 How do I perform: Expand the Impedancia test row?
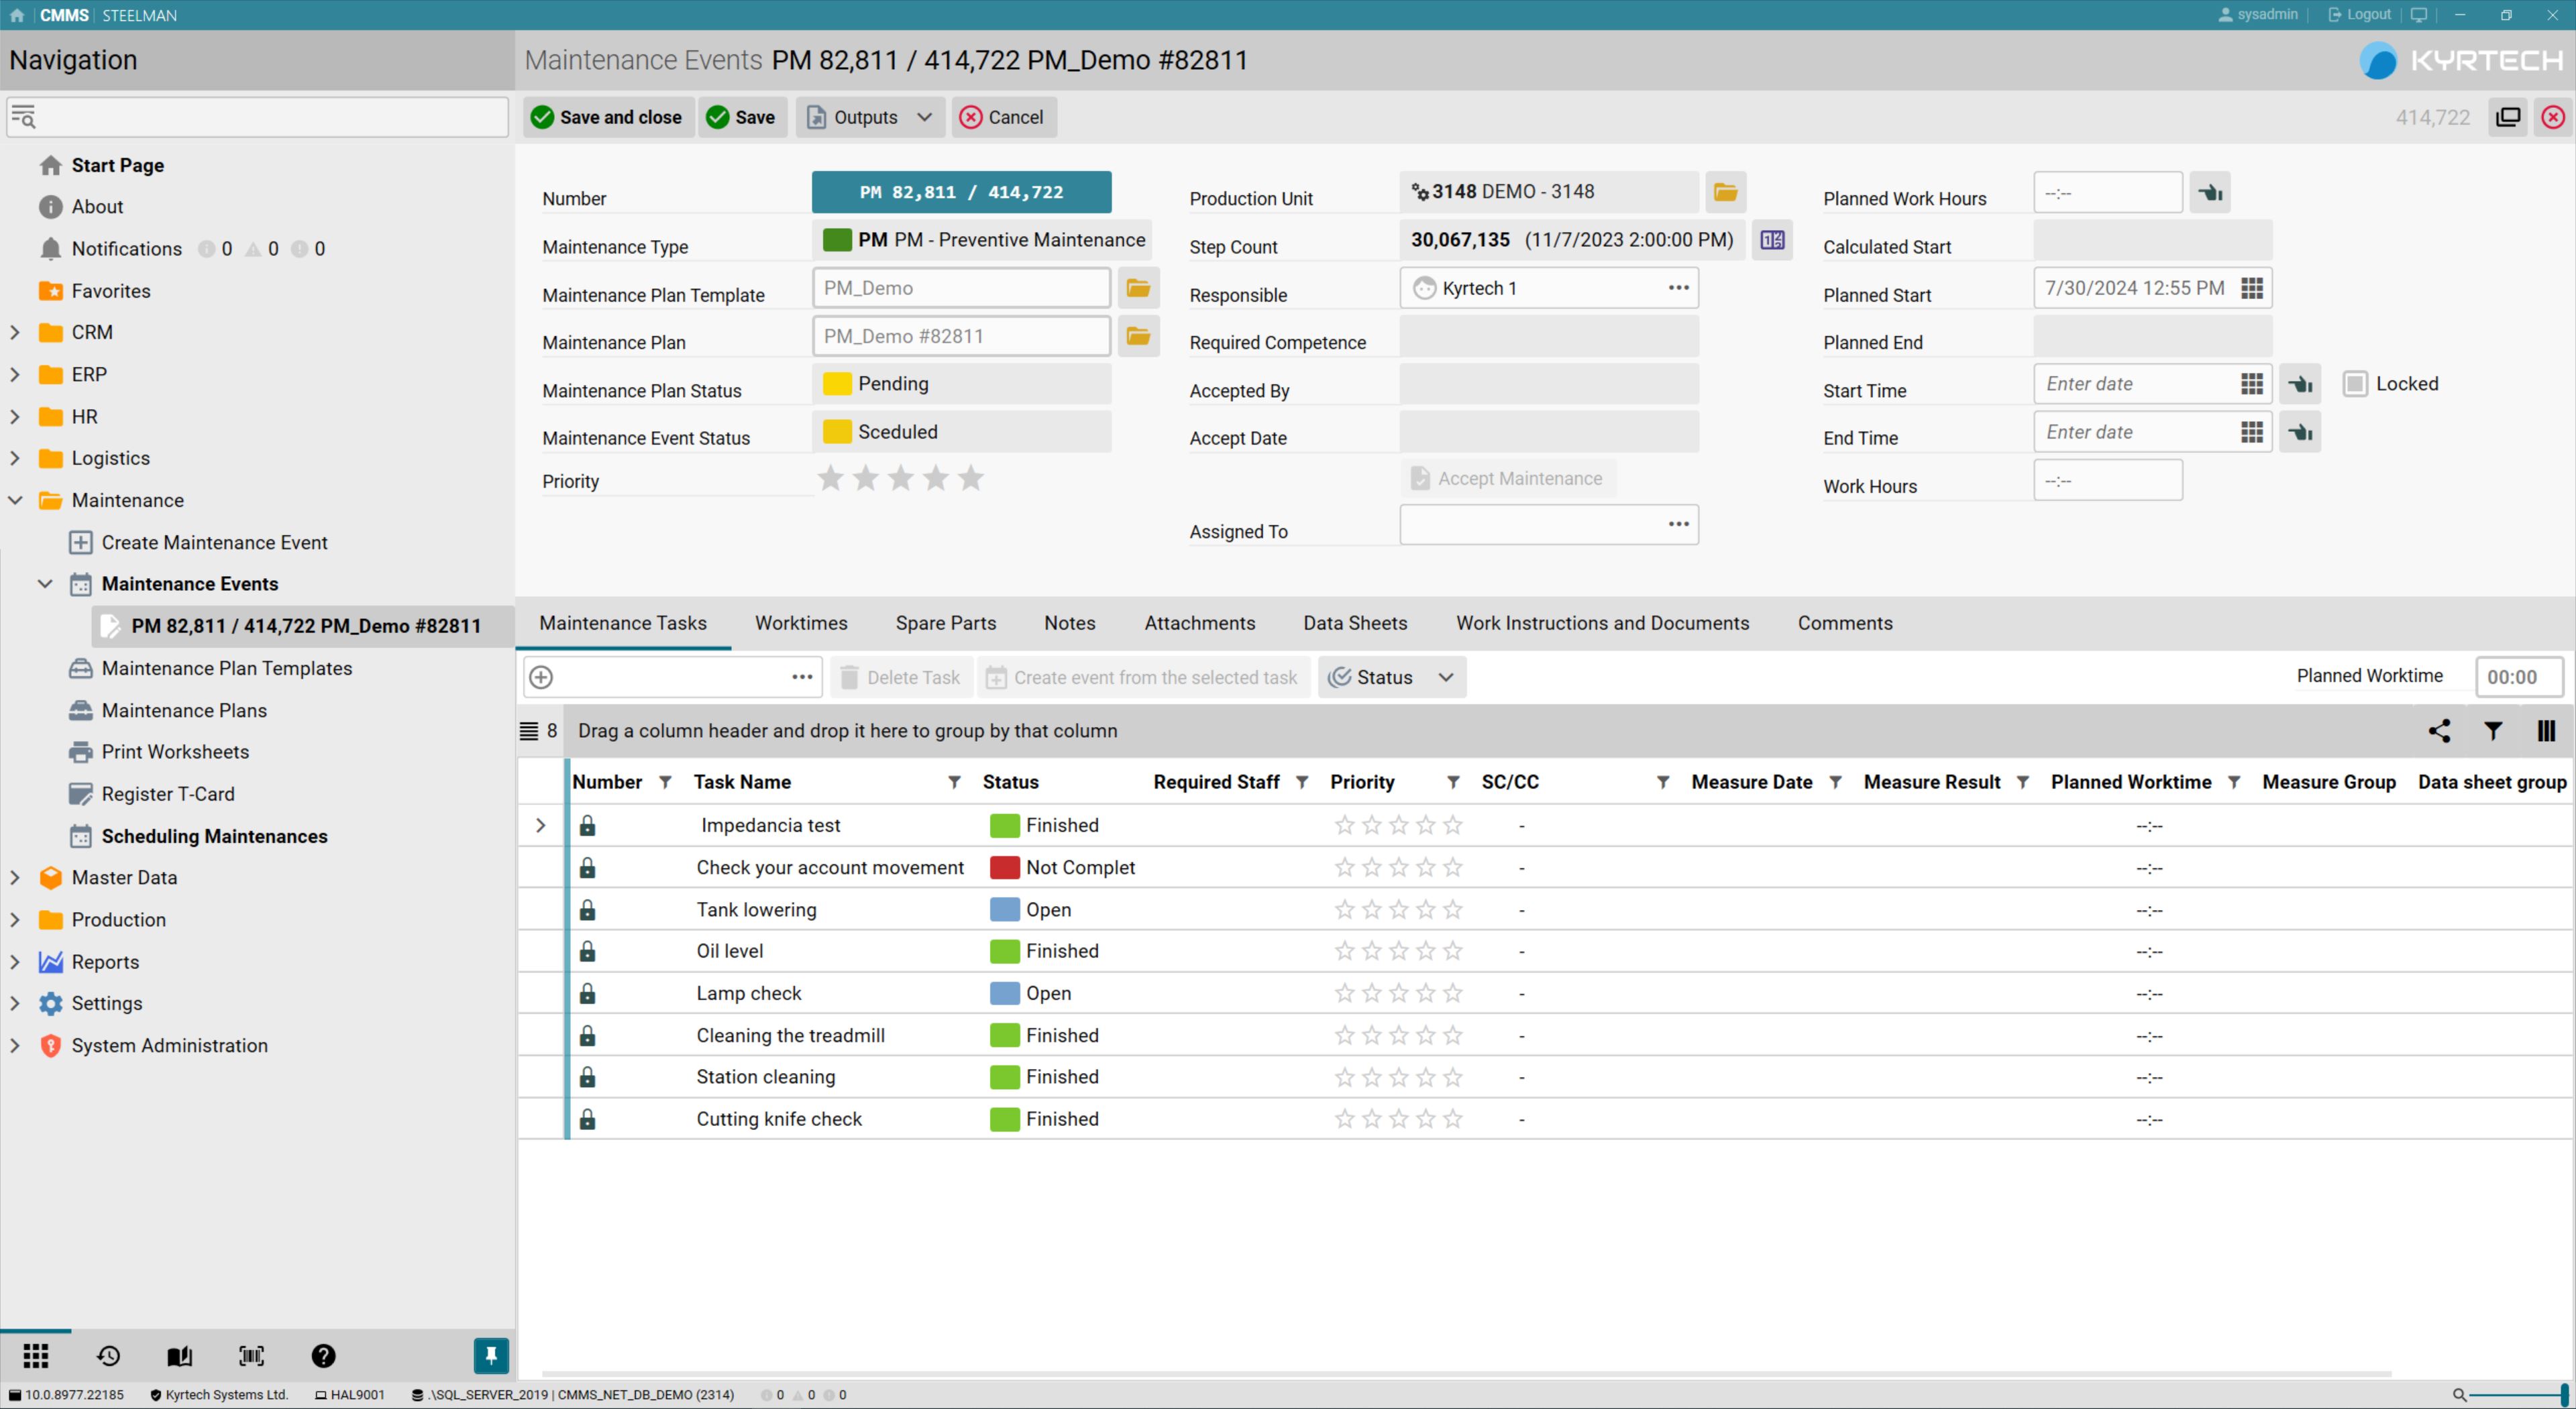[x=540, y=825]
